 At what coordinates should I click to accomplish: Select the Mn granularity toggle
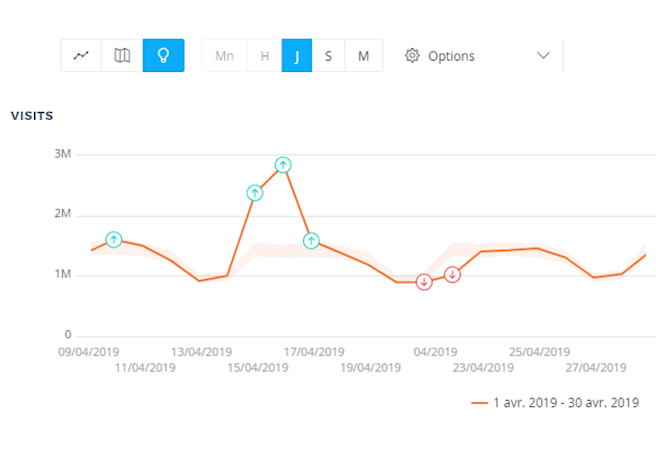pos(224,56)
